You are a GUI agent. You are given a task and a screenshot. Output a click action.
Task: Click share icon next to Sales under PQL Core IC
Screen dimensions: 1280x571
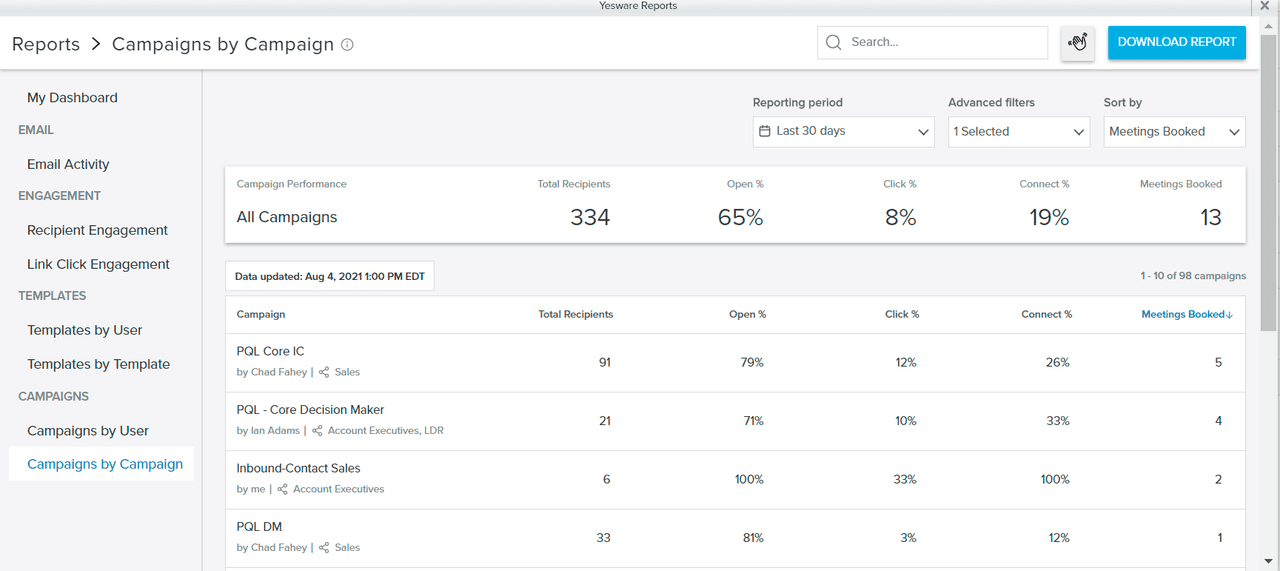coord(324,372)
